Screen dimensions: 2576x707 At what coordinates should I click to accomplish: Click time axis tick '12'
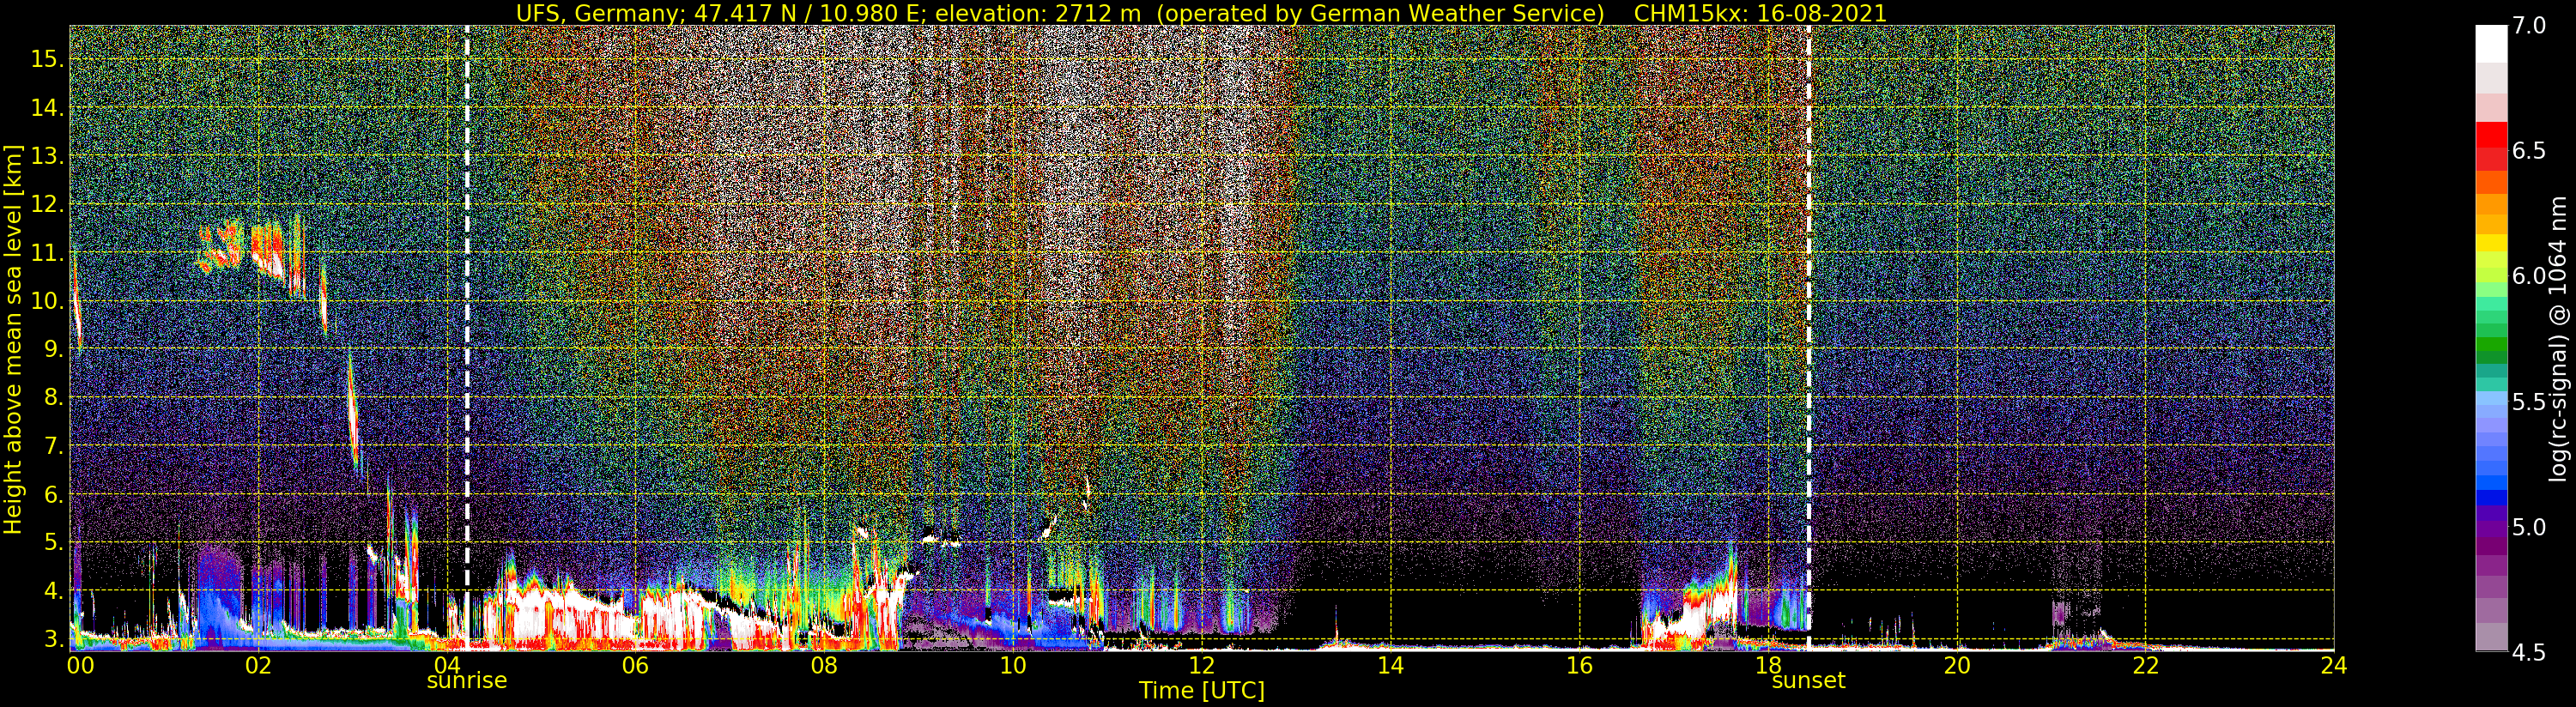[1202, 665]
